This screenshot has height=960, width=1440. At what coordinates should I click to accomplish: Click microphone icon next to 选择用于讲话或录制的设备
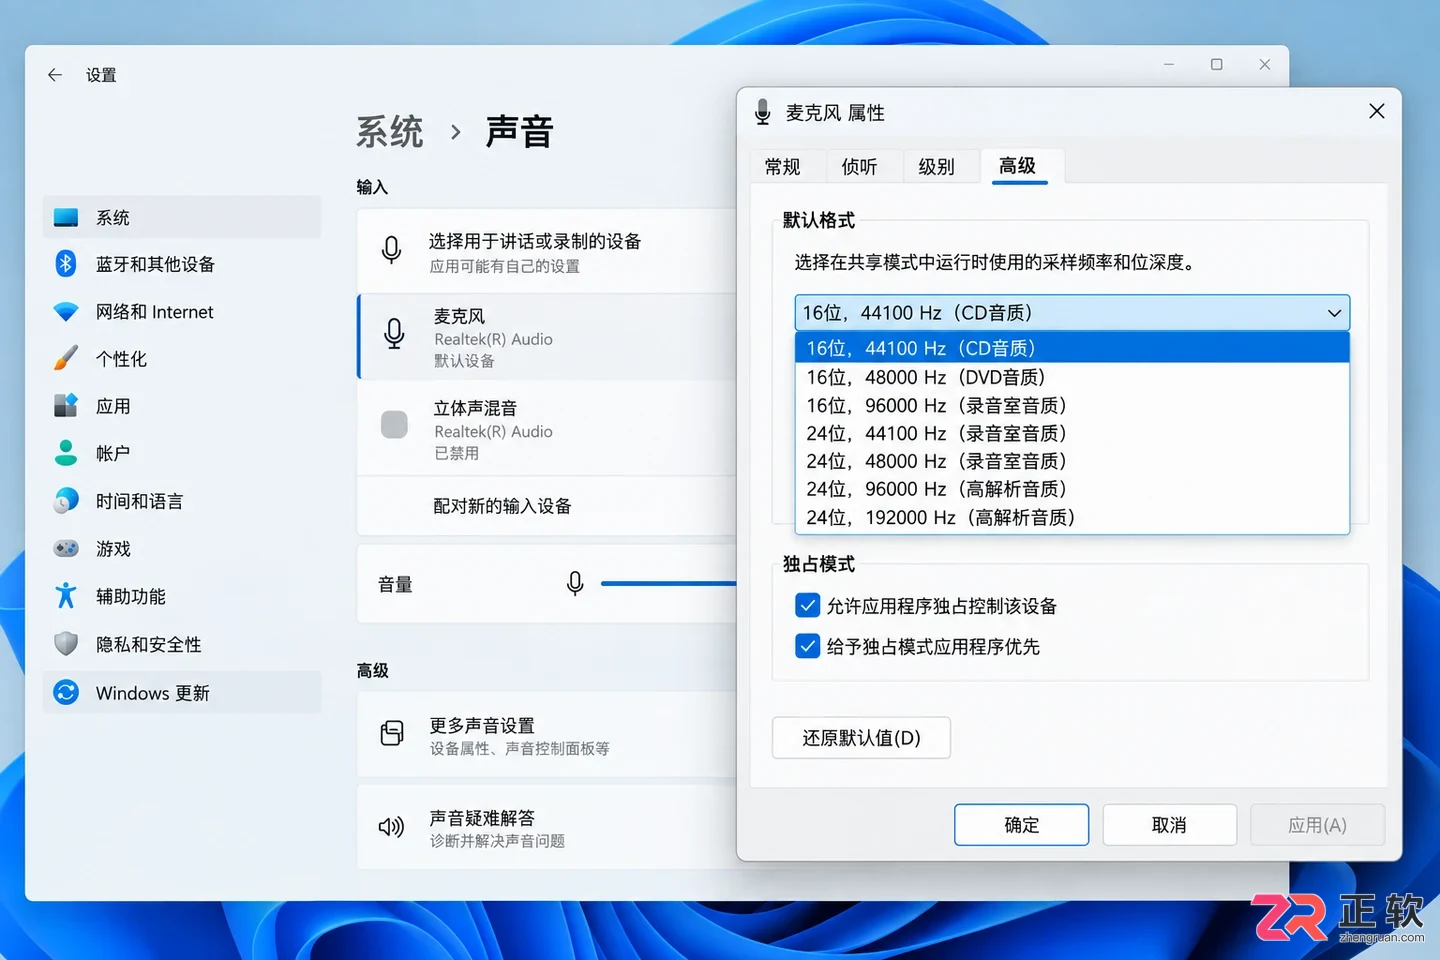(392, 250)
